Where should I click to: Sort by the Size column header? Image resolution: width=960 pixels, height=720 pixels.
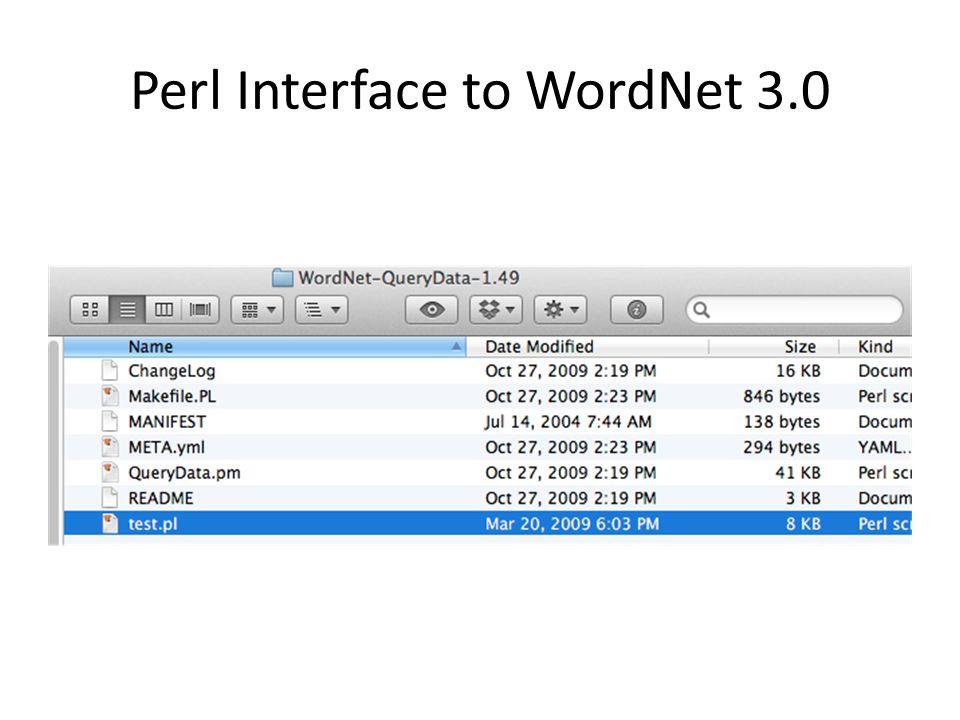774,347
